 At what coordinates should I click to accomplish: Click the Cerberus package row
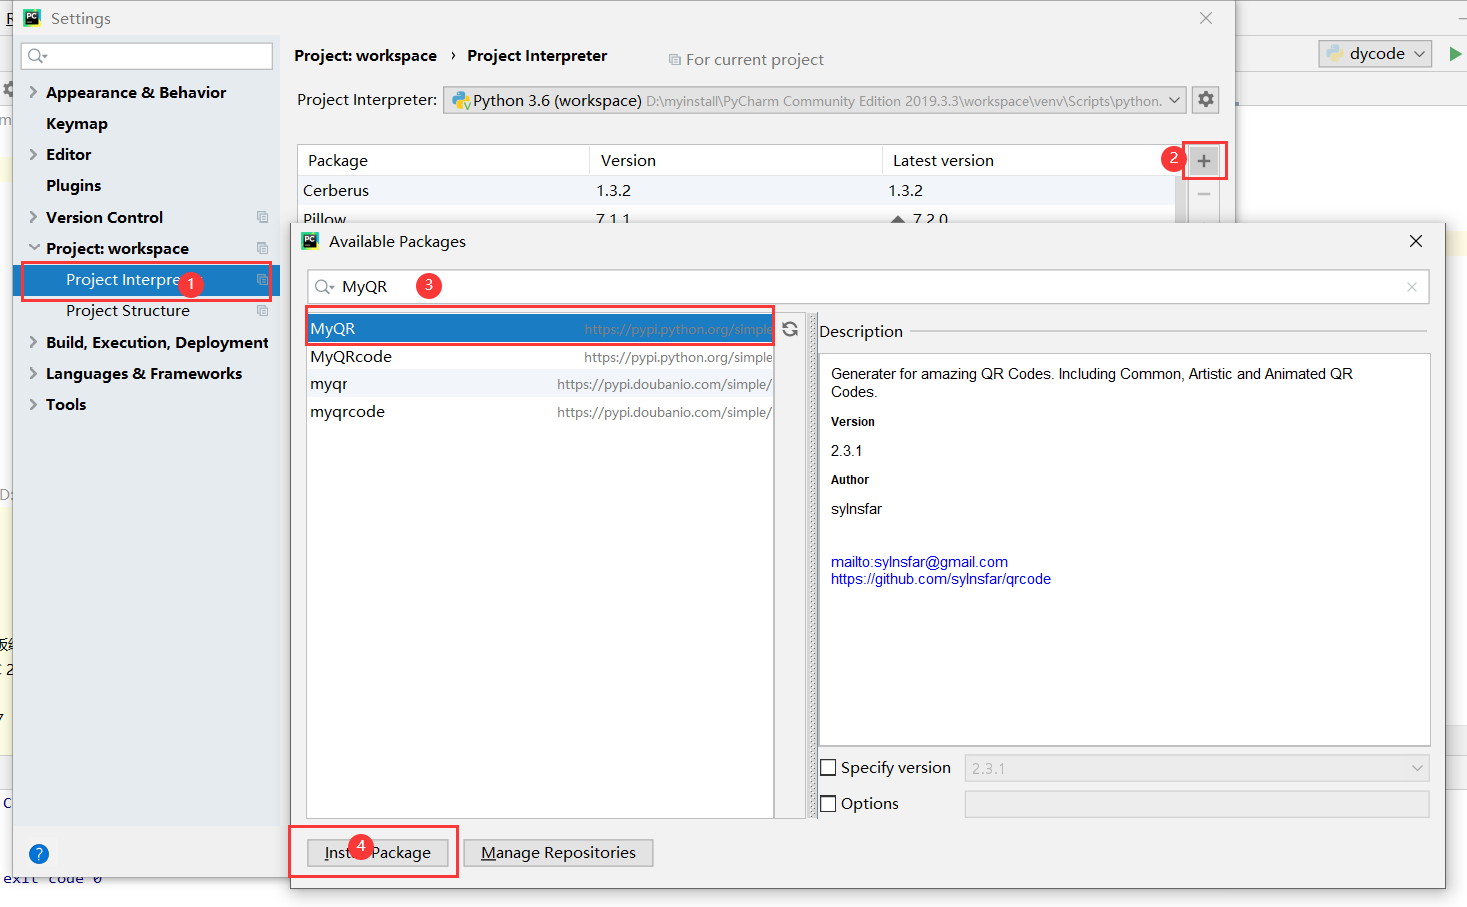[736, 190]
